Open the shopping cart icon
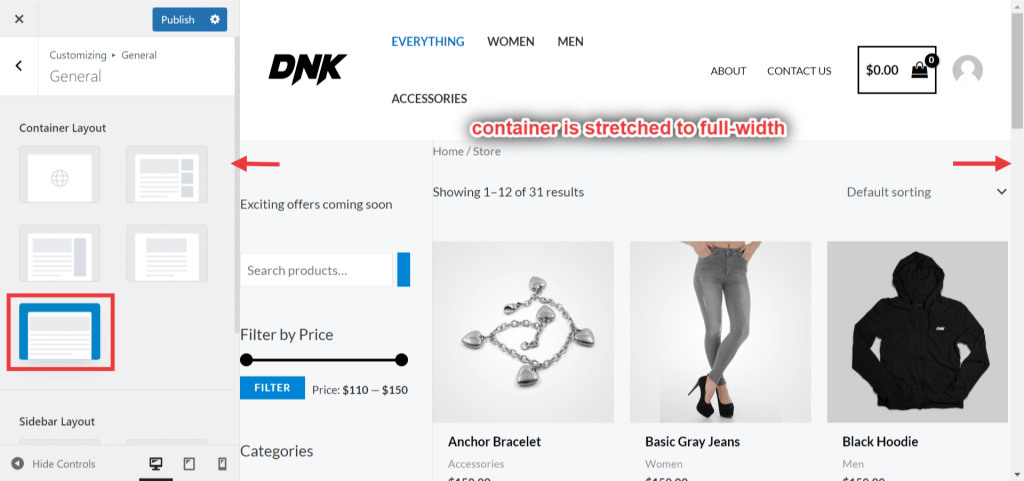Screen dimensions: 1024x481 pyautogui.click(x=920, y=70)
